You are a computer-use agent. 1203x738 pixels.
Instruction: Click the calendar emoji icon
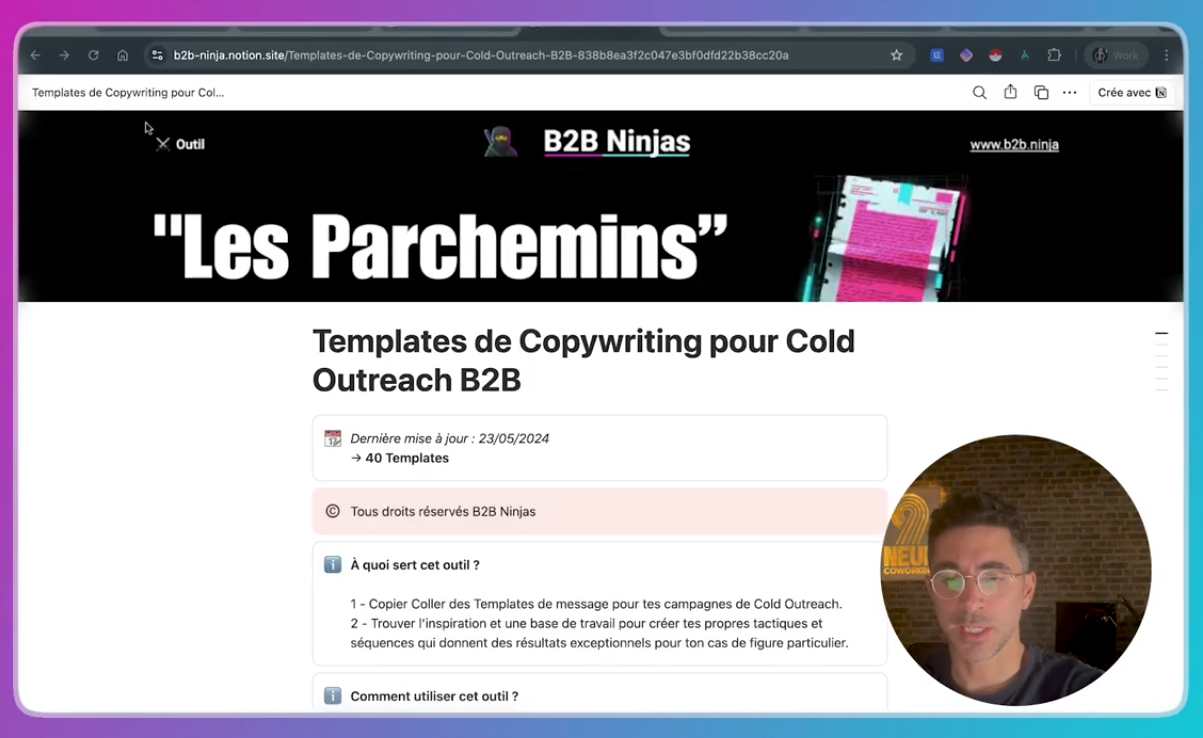pos(333,439)
